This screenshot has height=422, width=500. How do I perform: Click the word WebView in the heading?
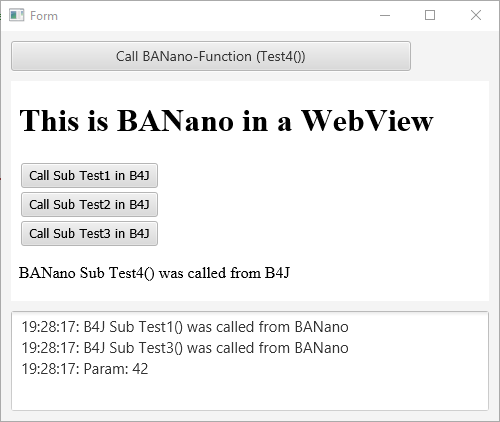click(x=367, y=121)
